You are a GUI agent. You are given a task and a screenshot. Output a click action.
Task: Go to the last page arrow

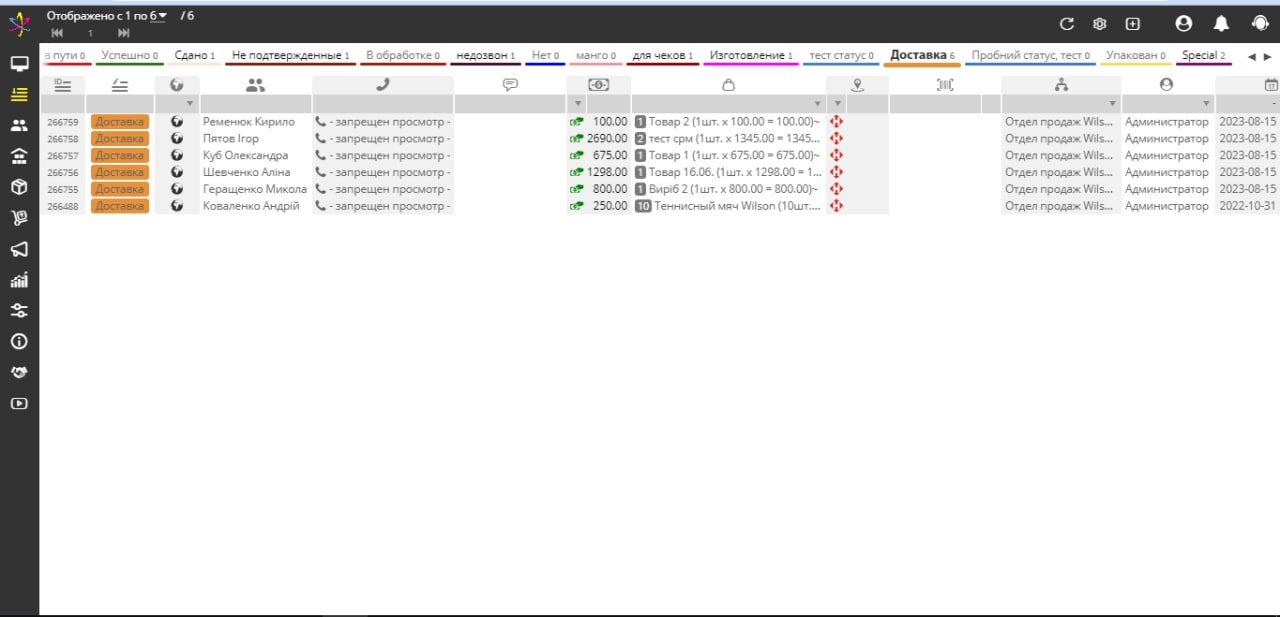tap(124, 33)
